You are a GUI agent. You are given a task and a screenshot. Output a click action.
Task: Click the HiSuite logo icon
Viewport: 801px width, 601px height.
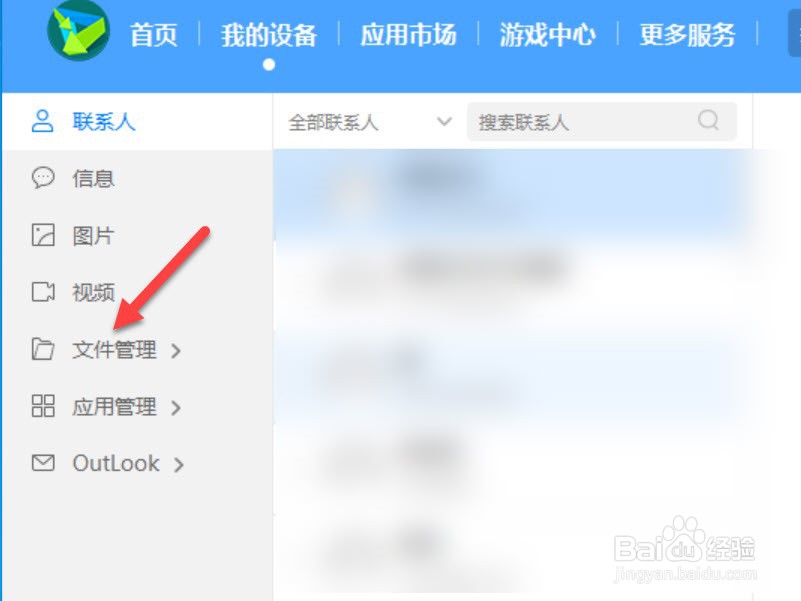click(78, 31)
